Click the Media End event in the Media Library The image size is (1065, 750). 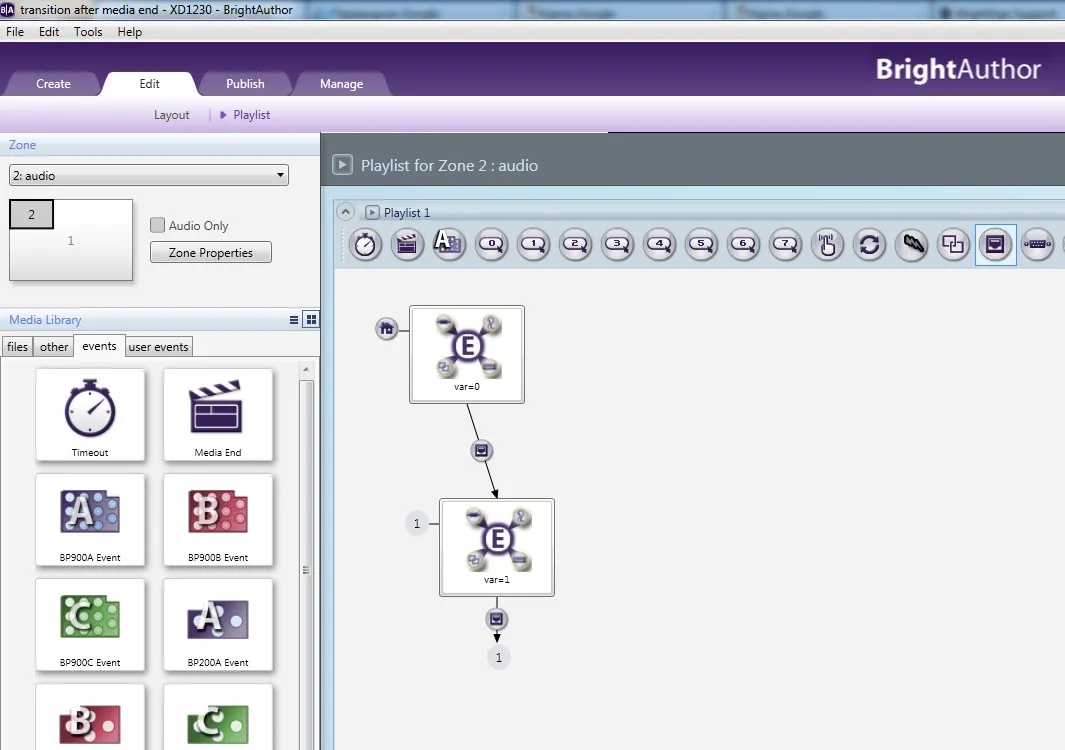coord(218,415)
